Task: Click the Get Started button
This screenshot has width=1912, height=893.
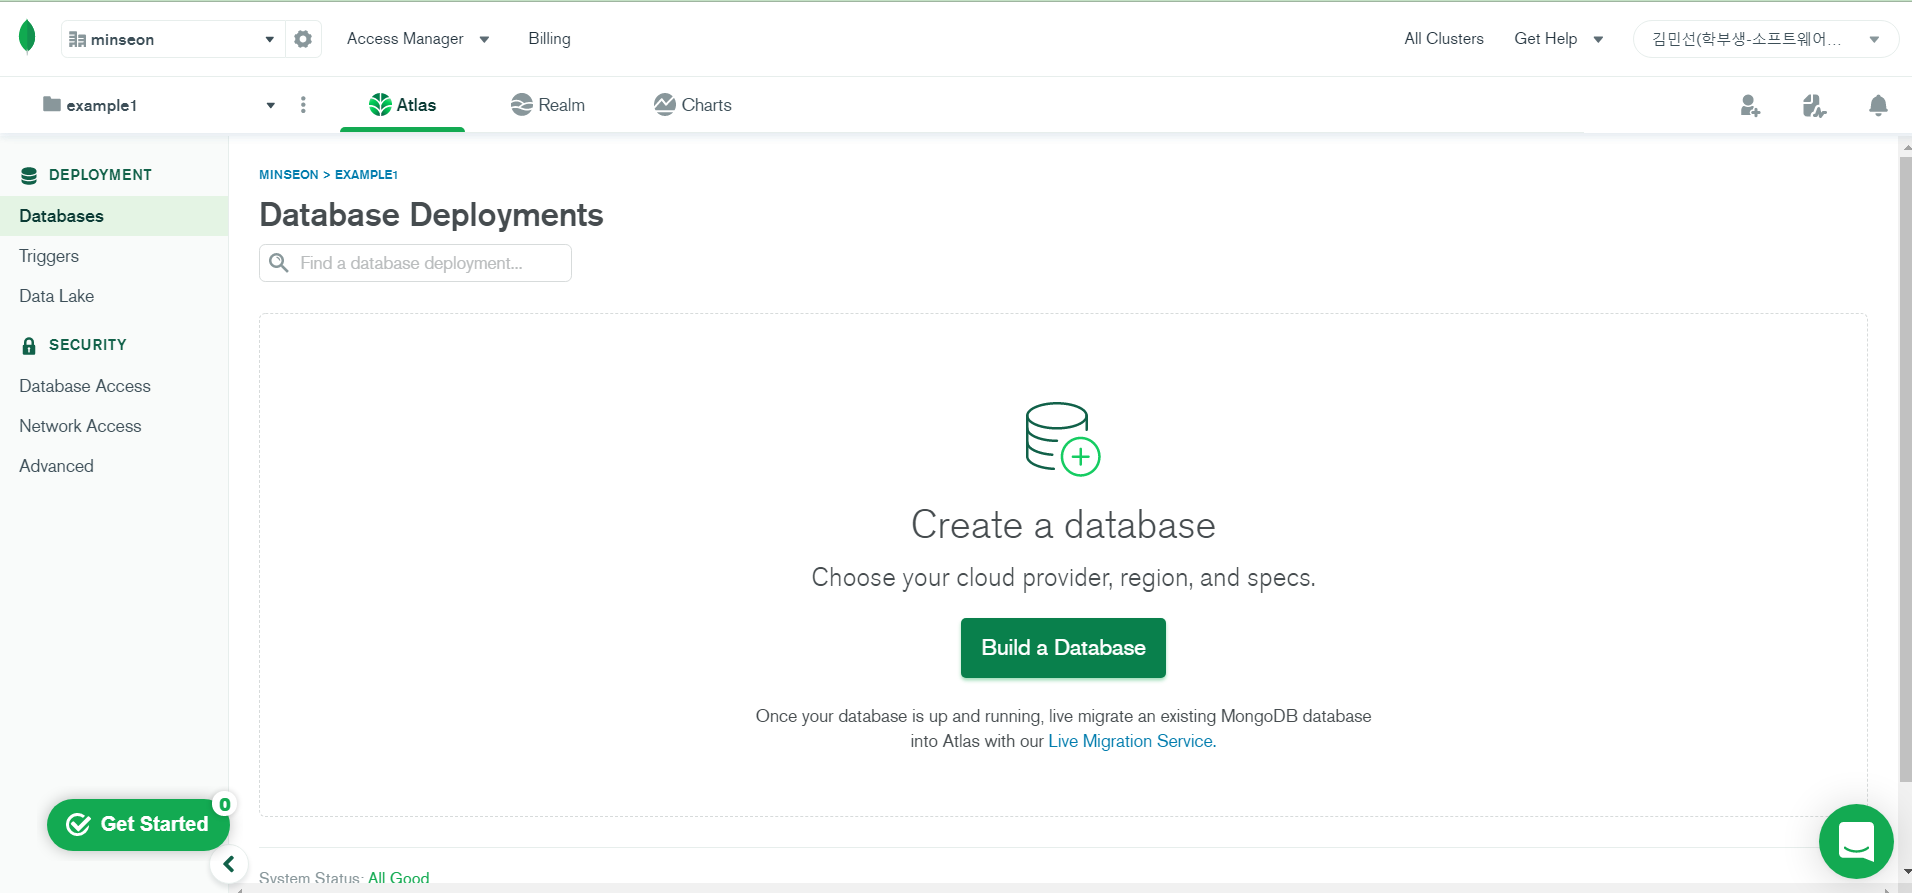Action: click(x=138, y=825)
